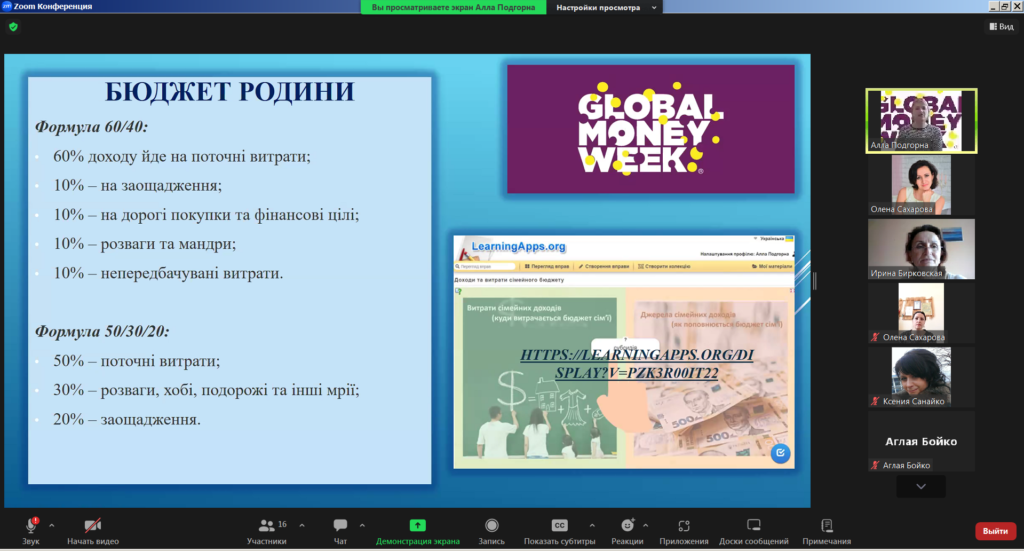Select Алла Подгорна video thumbnail
The image size is (1024, 551).
point(921,121)
